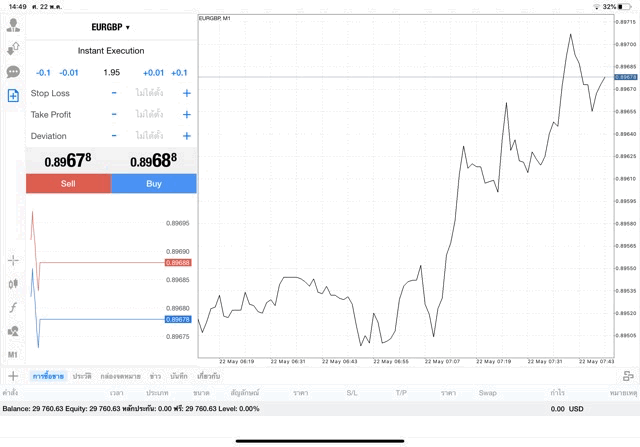Expand the EURGBP symbol dropdown
Viewport: 640px width, 447px height.
tap(111, 27)
